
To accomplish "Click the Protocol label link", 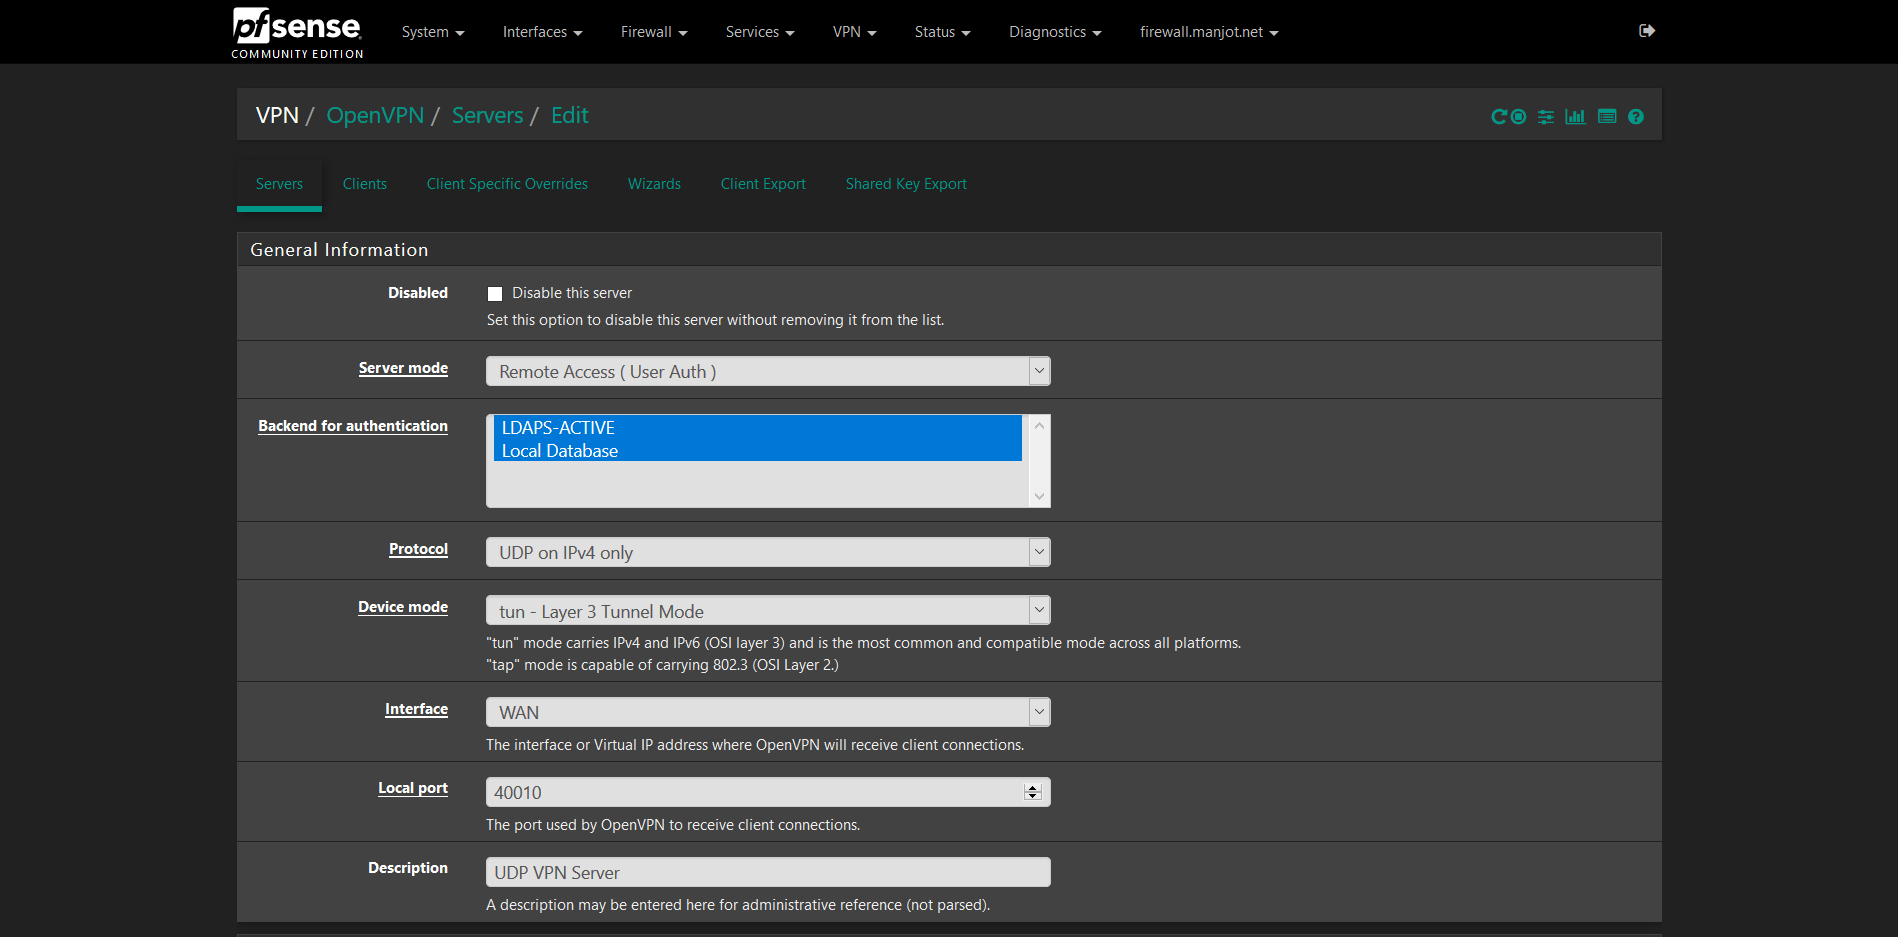I will click(418, 549).
